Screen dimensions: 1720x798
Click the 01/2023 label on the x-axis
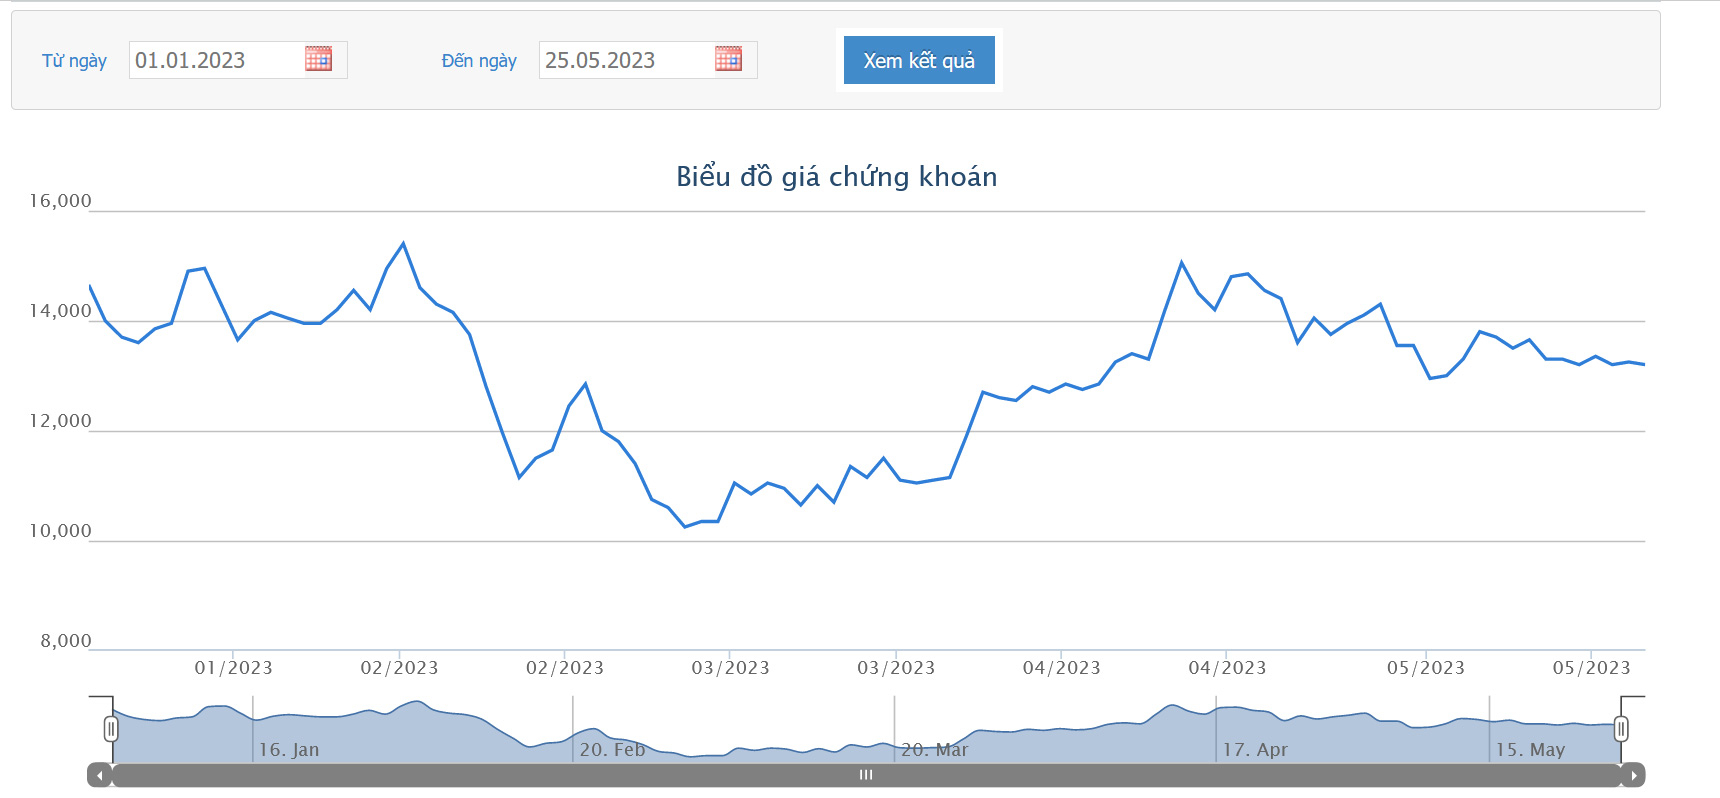[233, 668]
